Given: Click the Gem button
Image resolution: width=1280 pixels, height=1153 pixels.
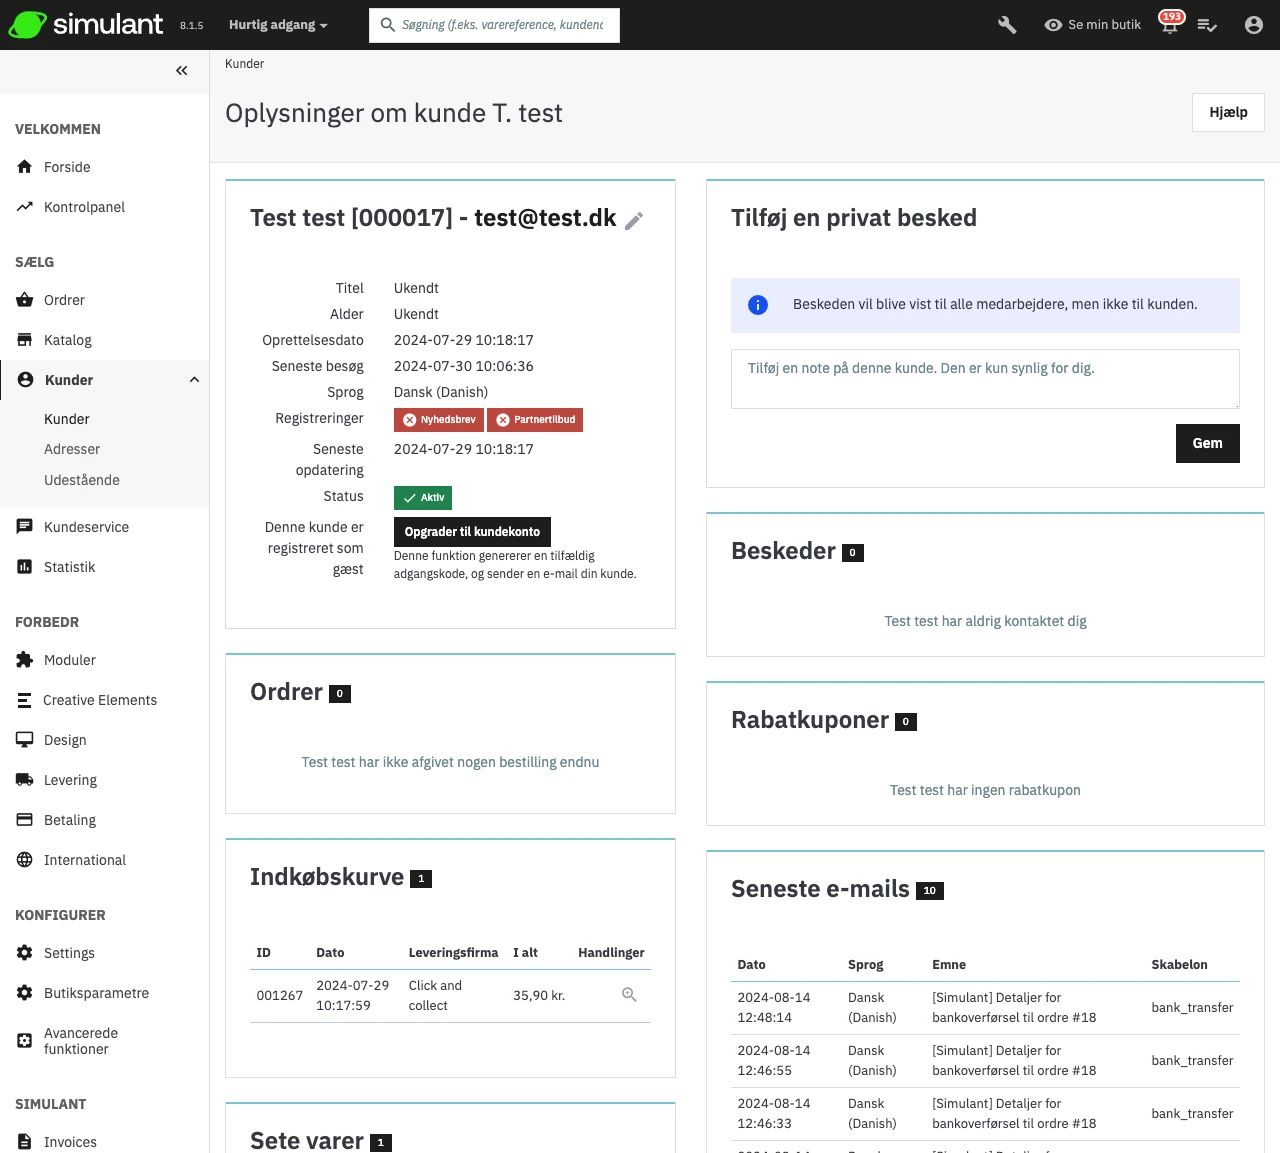Looking at the screenshot, I should [1207, 443].
